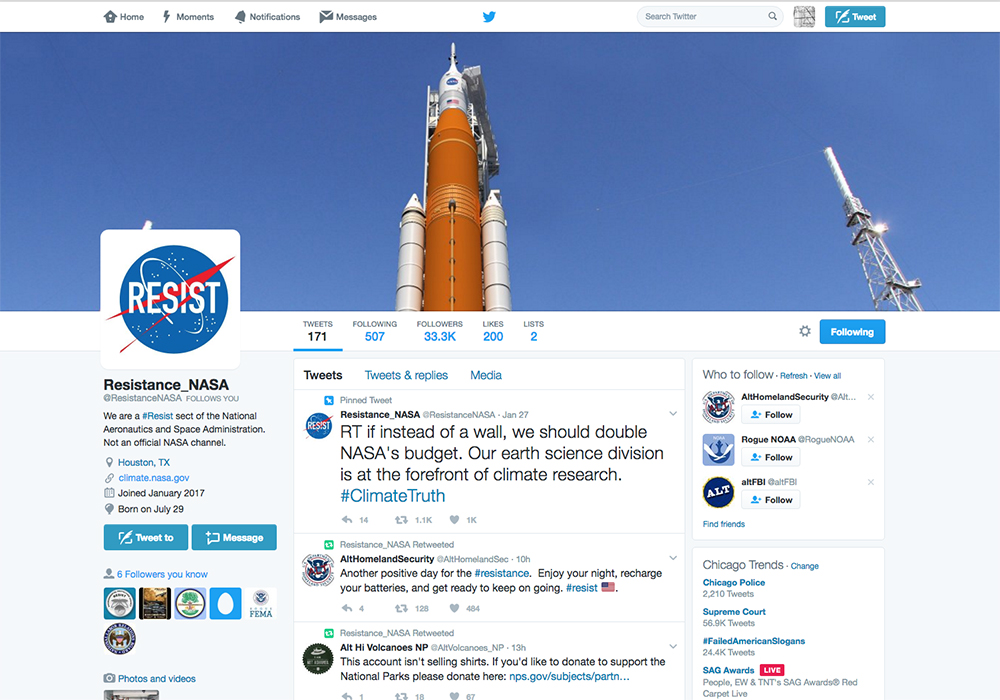Open the AltHomelandSecurity tweet dropdown arrow

(673, 559)
